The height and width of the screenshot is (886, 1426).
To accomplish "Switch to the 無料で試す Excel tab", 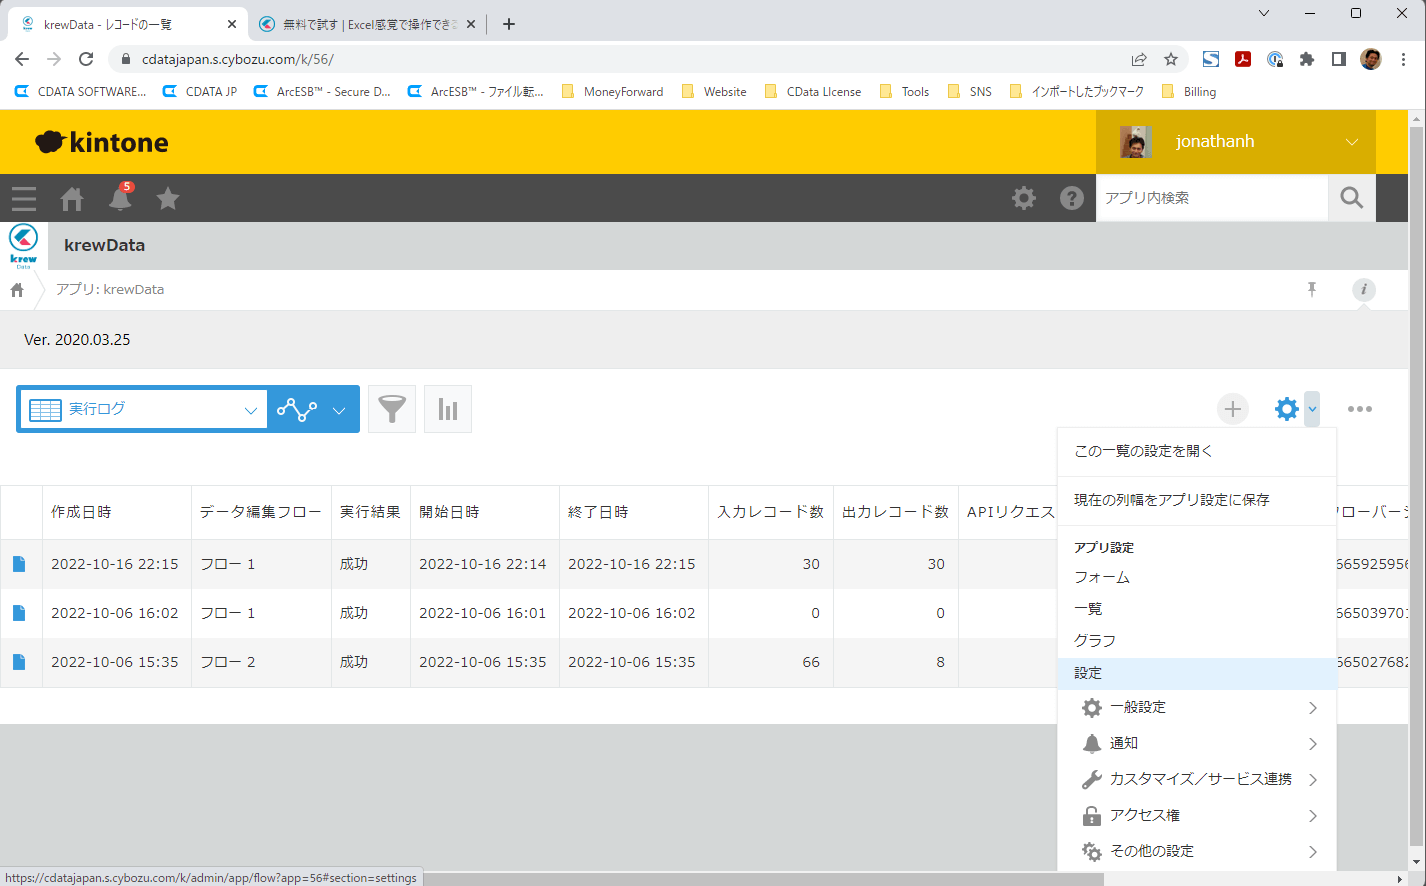I will point(366,24).
